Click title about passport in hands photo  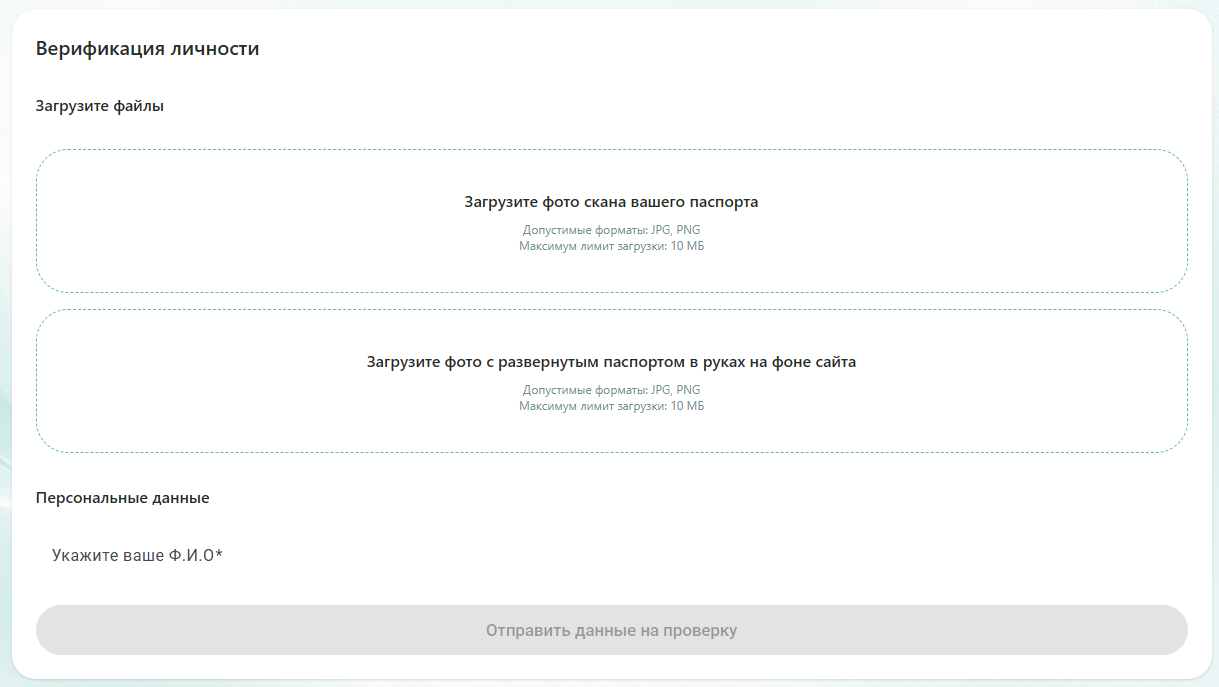pyautogui.click(x=611, y=362)
